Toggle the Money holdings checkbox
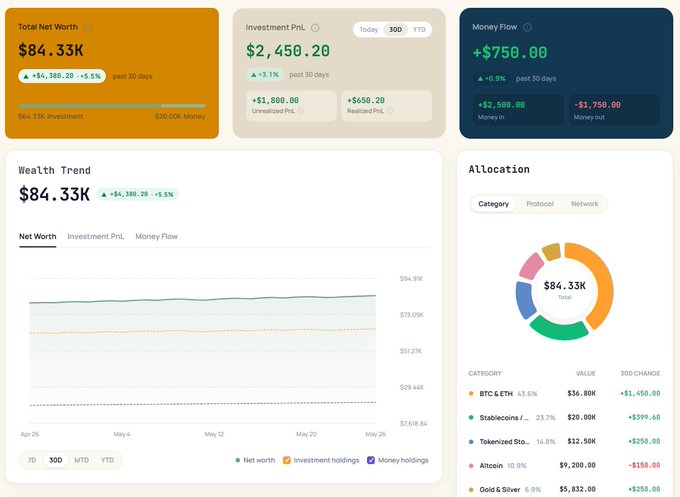 coord(371,460)
